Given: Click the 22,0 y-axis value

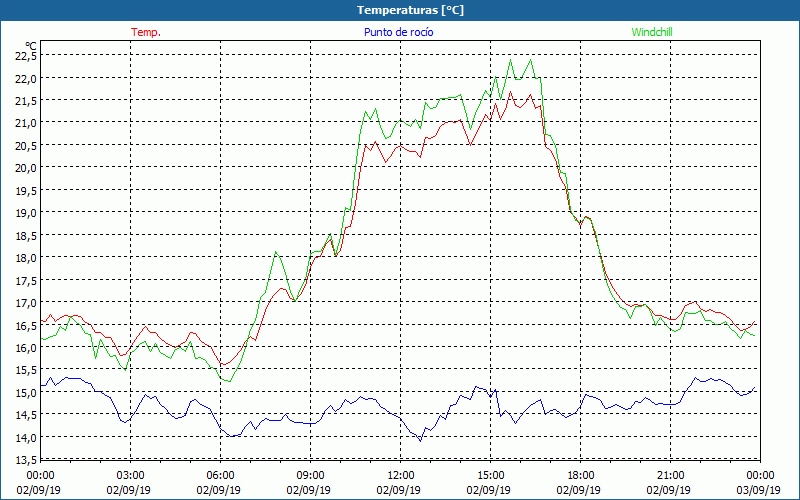Looking at the screenshot, I should (27, 79).
